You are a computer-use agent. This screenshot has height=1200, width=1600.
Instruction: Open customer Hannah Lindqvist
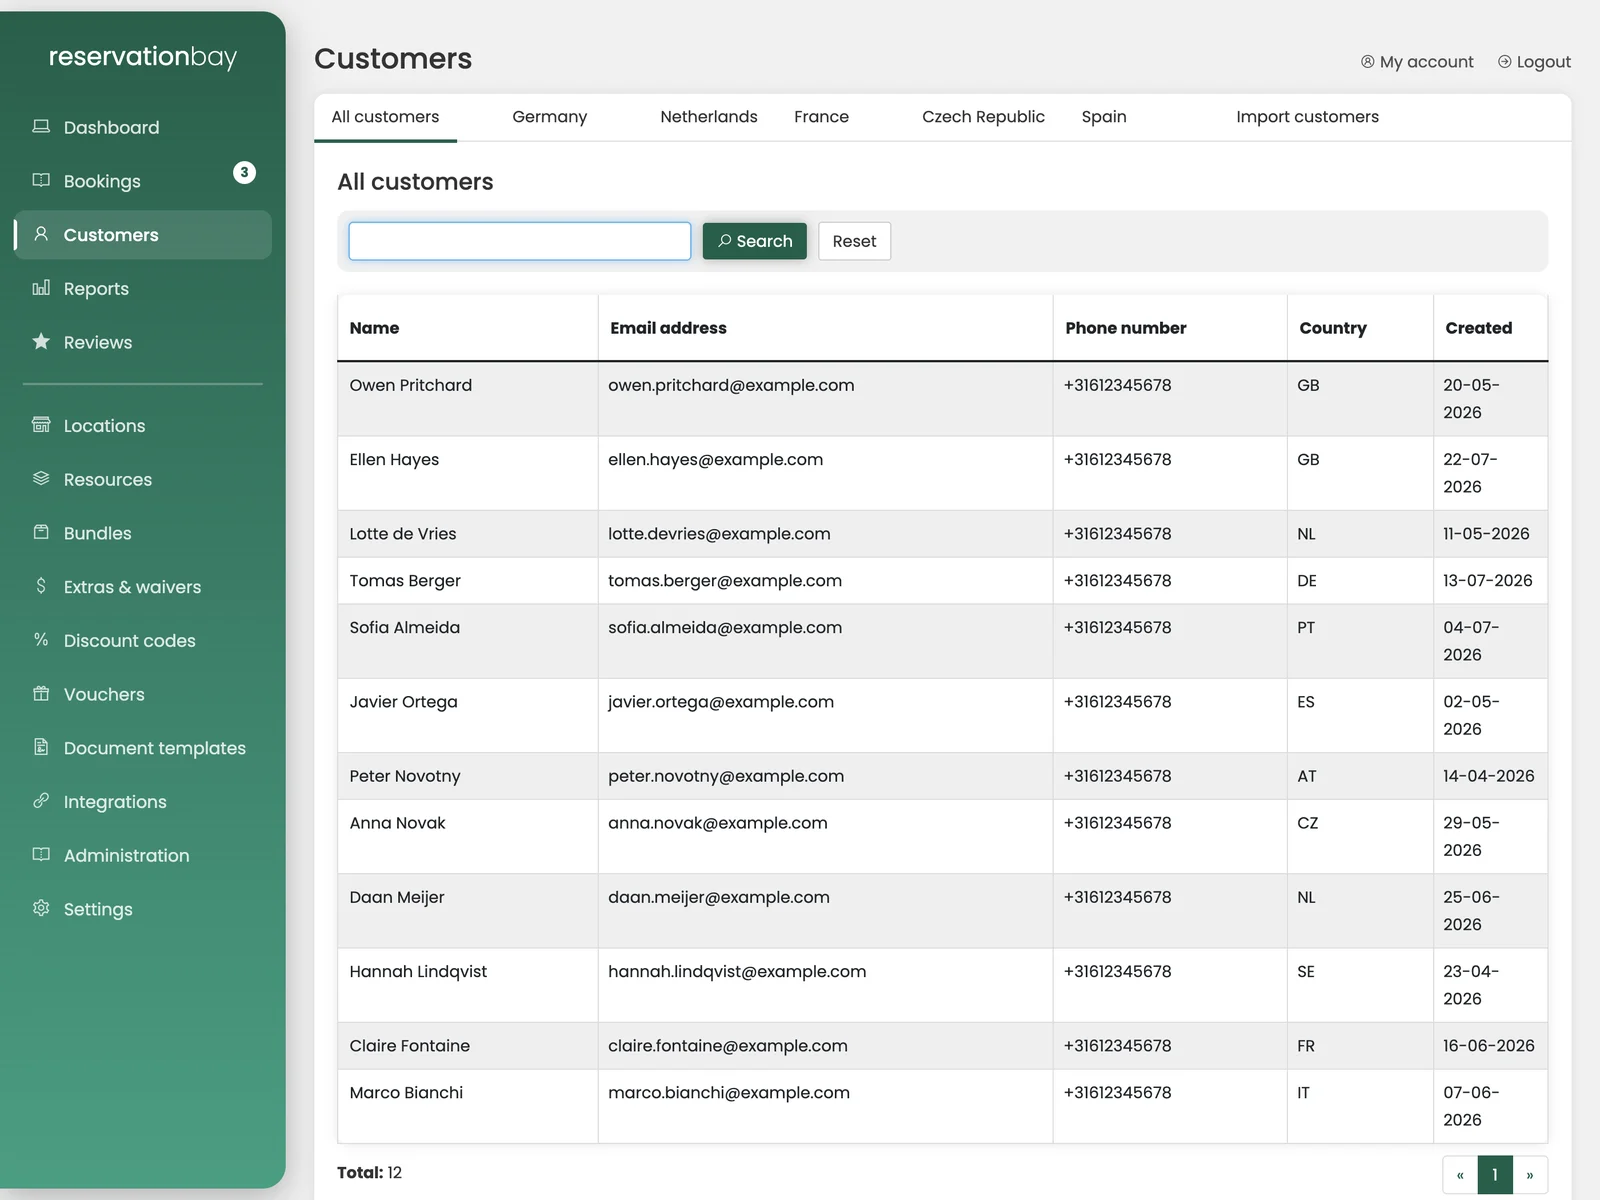(x=418, y=972)
